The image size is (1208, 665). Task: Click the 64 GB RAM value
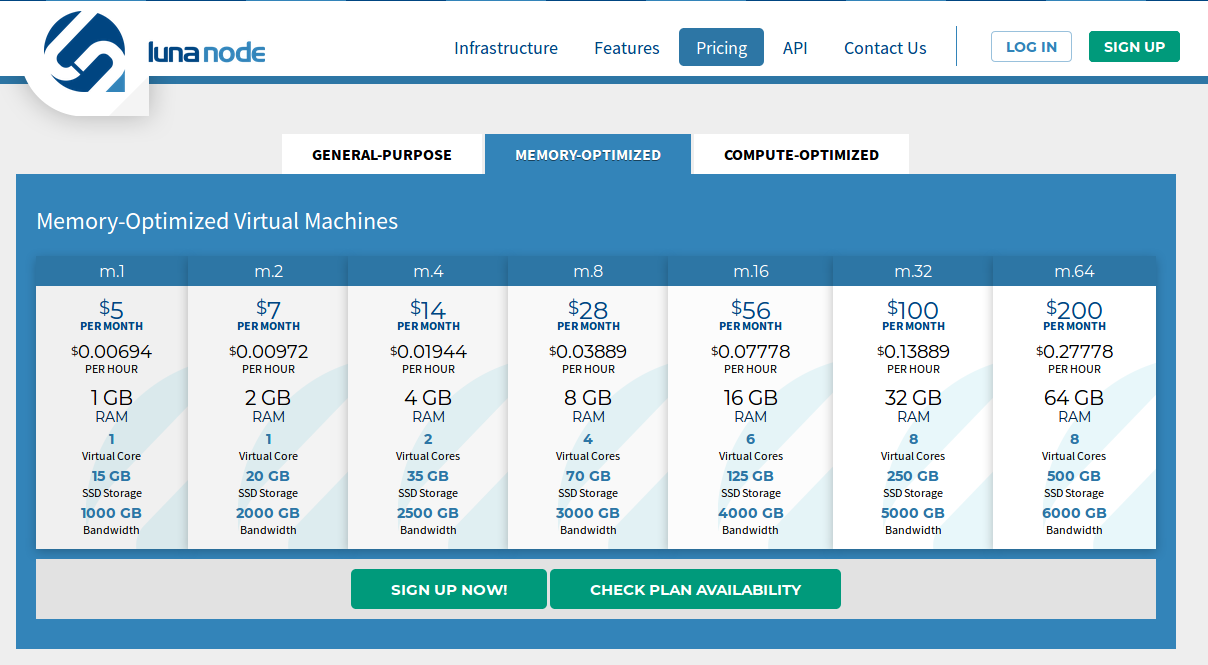(1074, 397)
